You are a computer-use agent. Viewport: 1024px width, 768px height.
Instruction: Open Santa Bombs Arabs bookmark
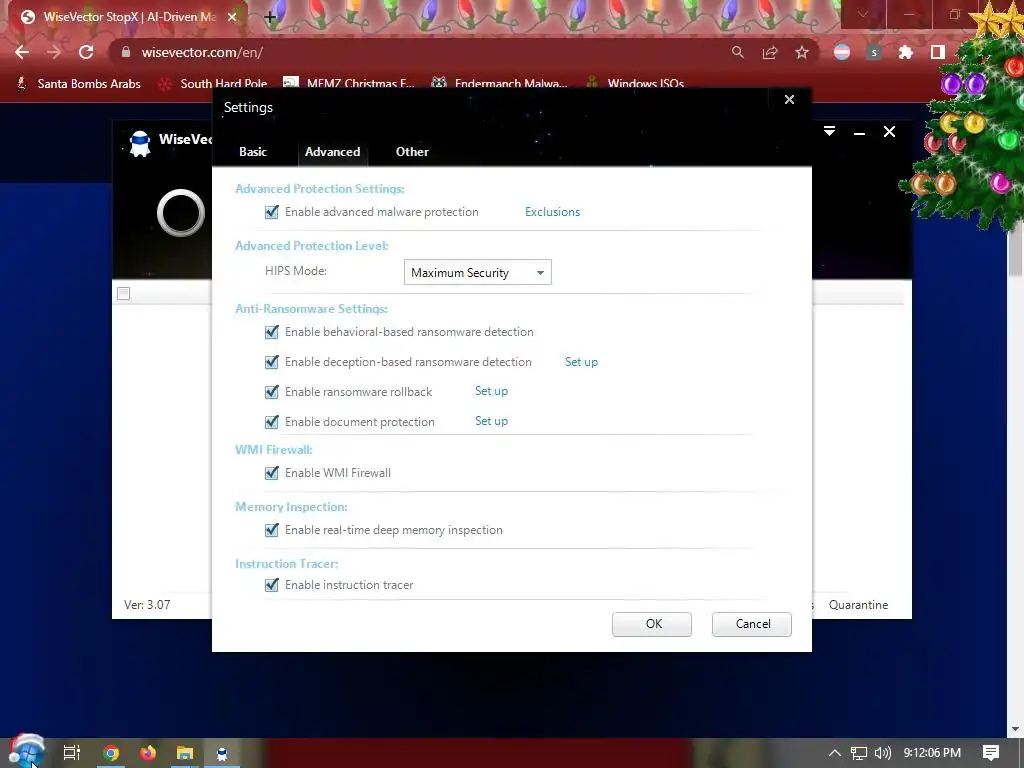[x=78, y=84]
